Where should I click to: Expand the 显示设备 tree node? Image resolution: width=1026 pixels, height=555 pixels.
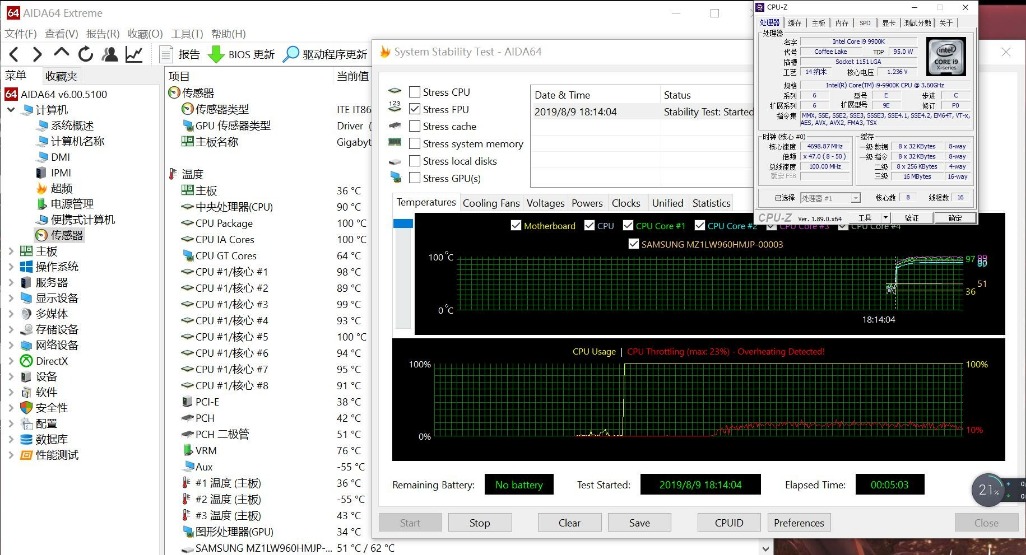pyautogui.click(x=10, y=298)
